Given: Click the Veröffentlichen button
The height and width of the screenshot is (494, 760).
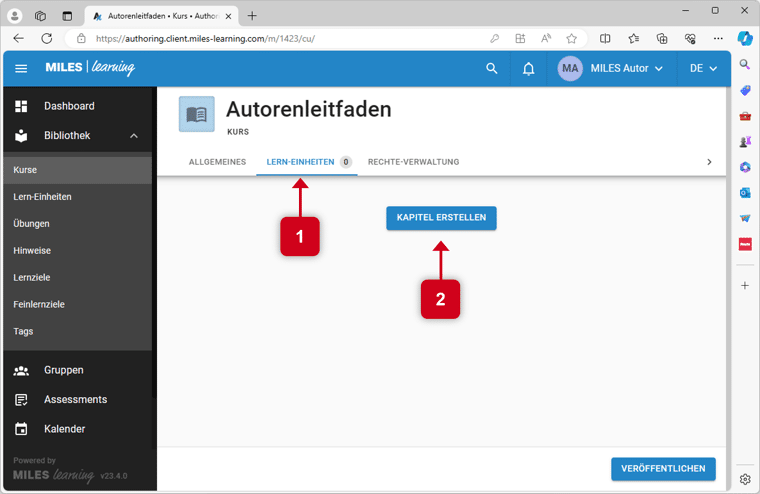Looking at the screenshot, I should point(663,469).
